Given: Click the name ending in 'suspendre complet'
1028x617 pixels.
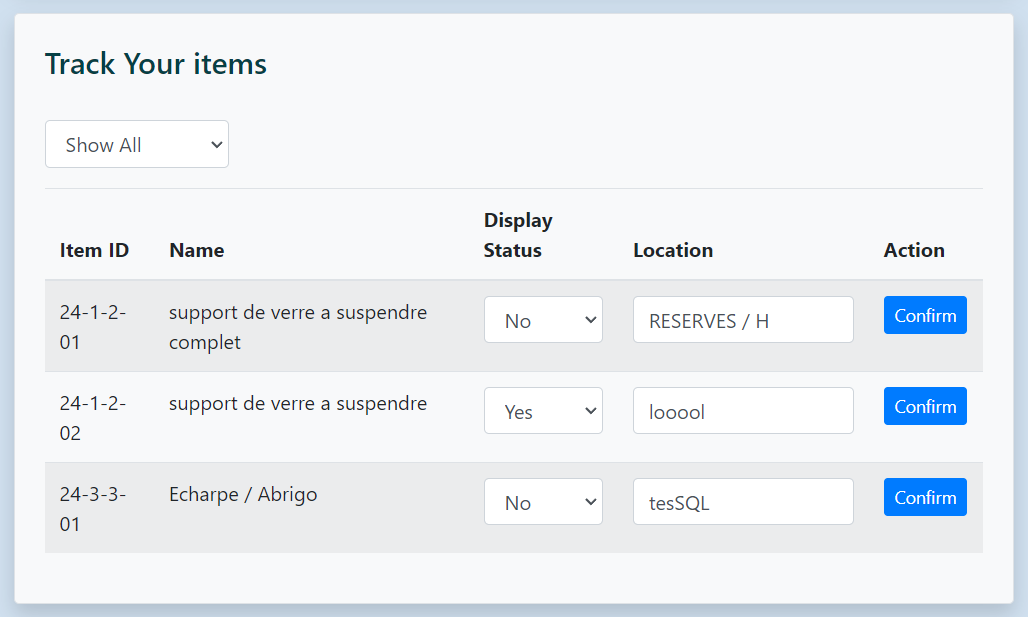Looking at the screenshot, I should 298,327.
